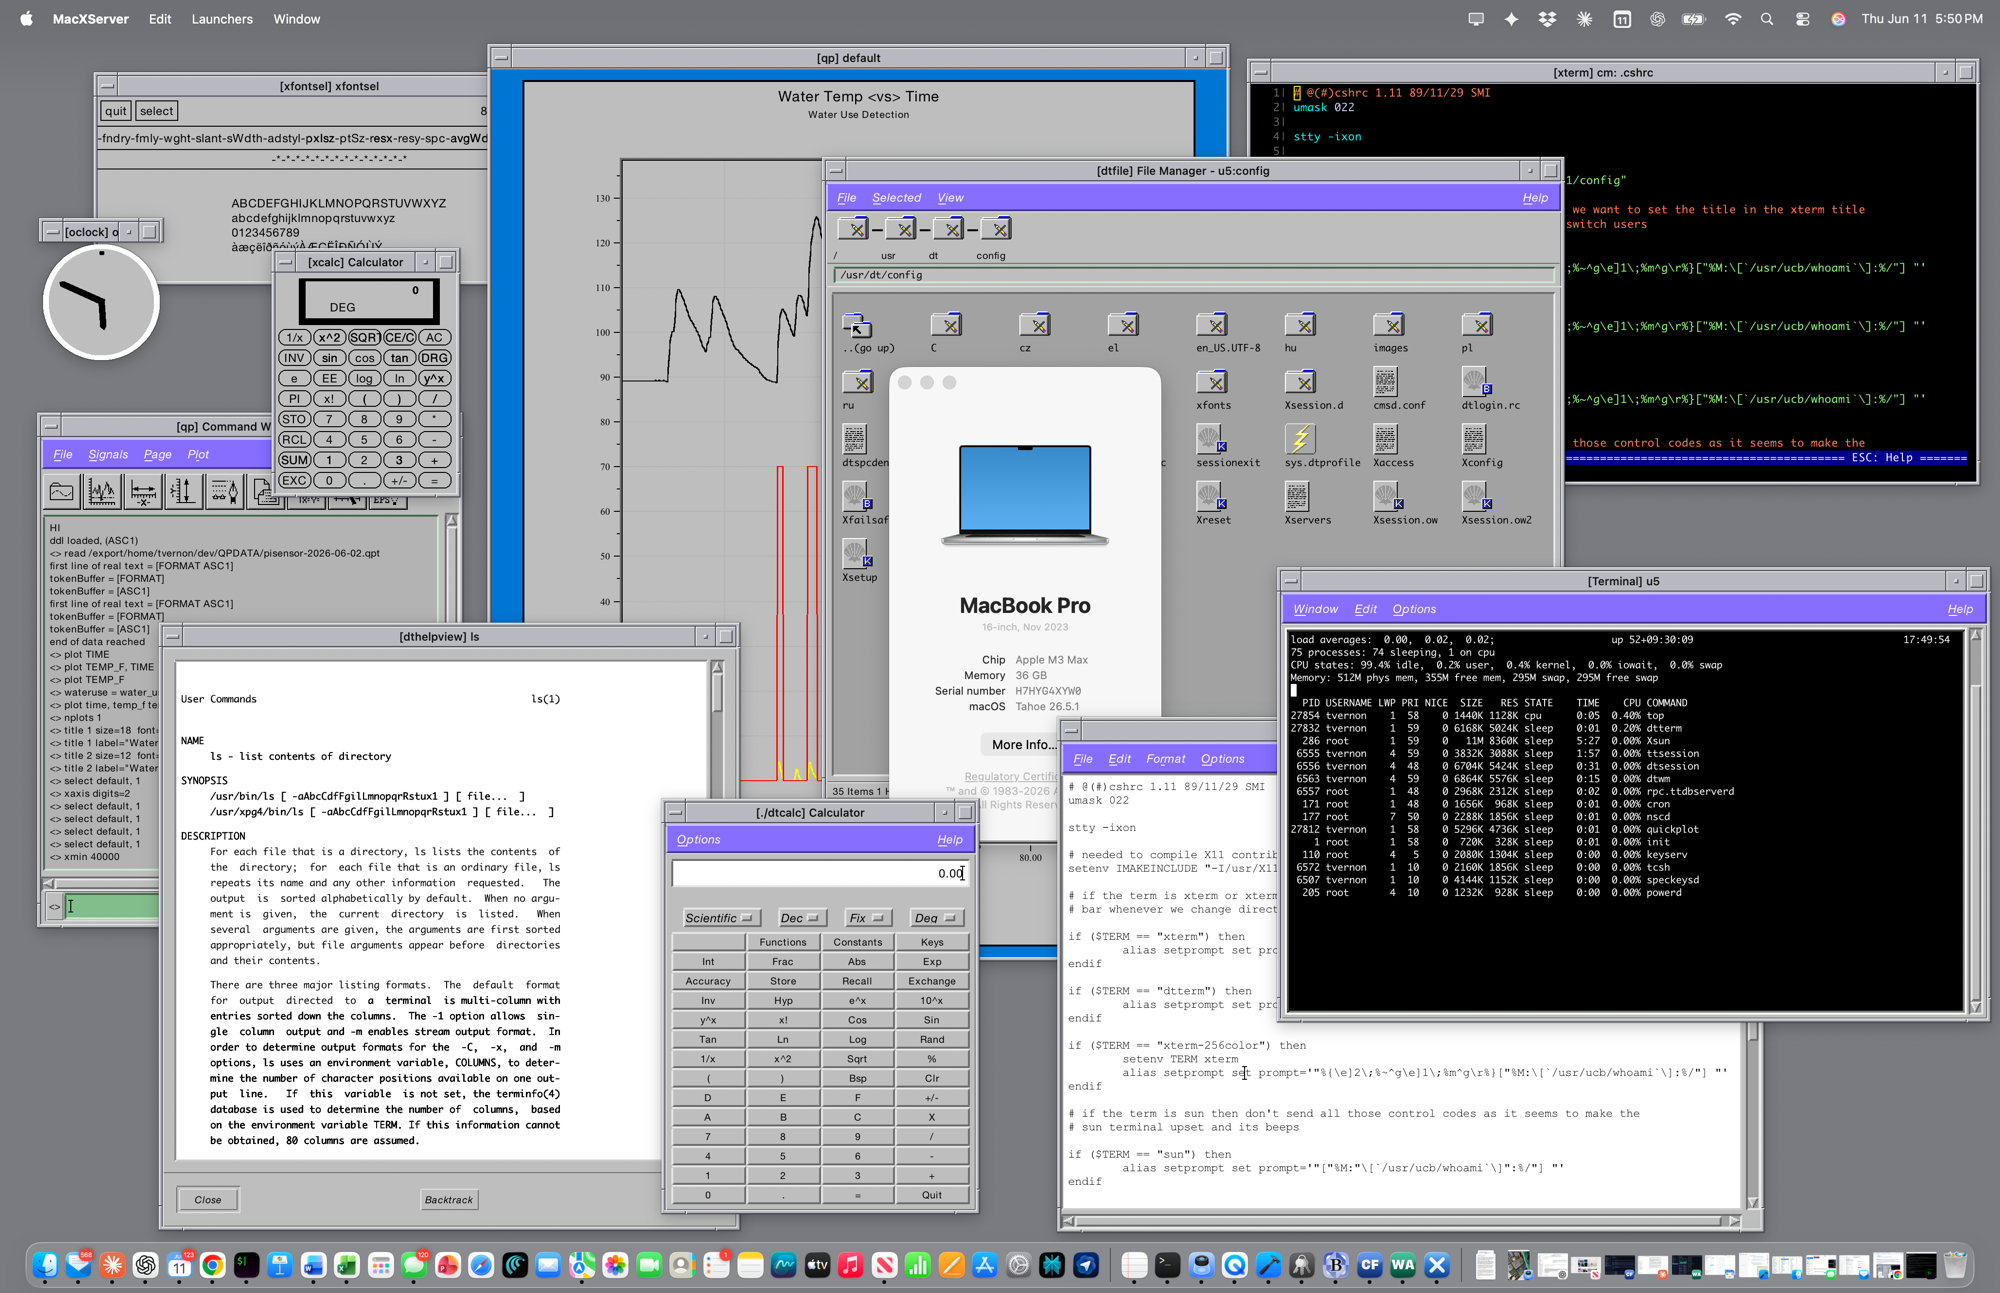The height and width of the screenshot is (1293, 2000).
Task: Open the '..(go up)' folder icon in File Manager
Action: (x=857, y=326)
